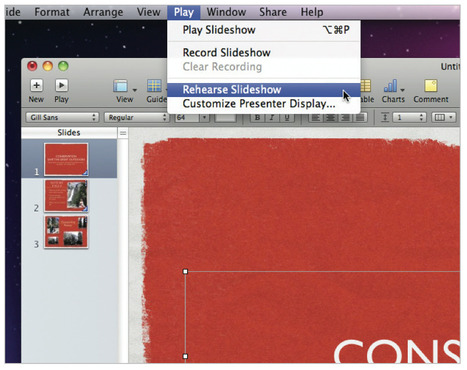467x370 pixels.
Task: Click the text color well
Action: point(226,118)
